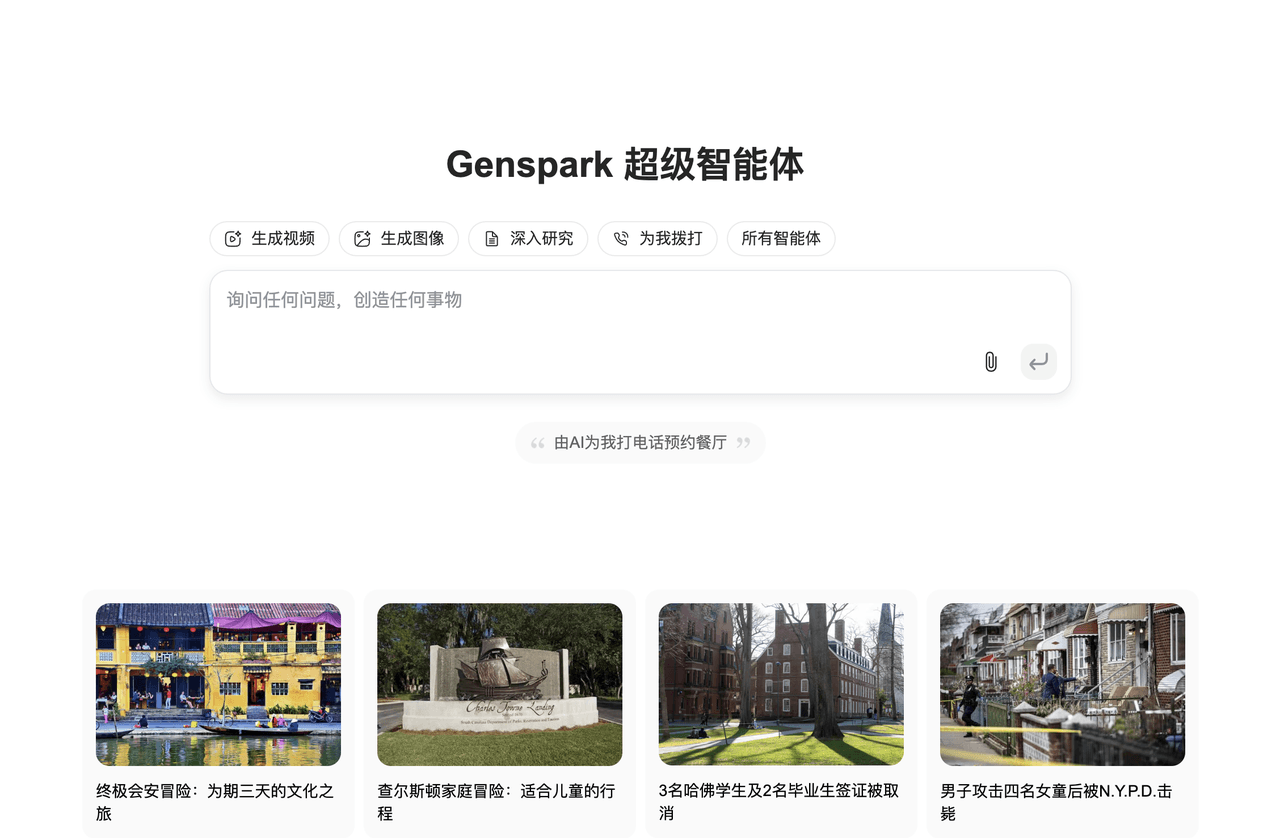Image resolution: width=1280 pixels, height=838 pixels.
Task: Click the Genspark 超级智能体 heading
Action: (x=625, y=164)
